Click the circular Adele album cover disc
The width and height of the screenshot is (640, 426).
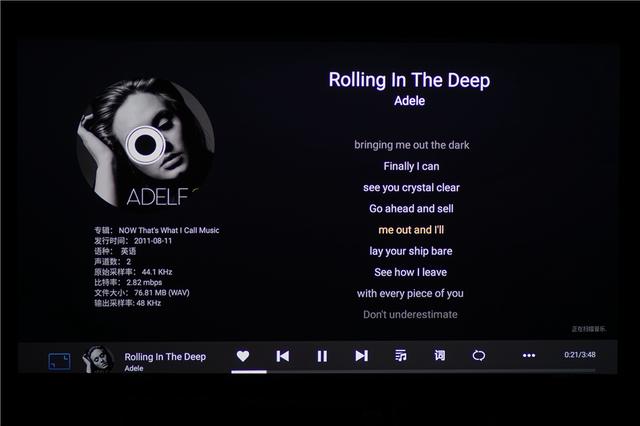click(x=146, y=142)
